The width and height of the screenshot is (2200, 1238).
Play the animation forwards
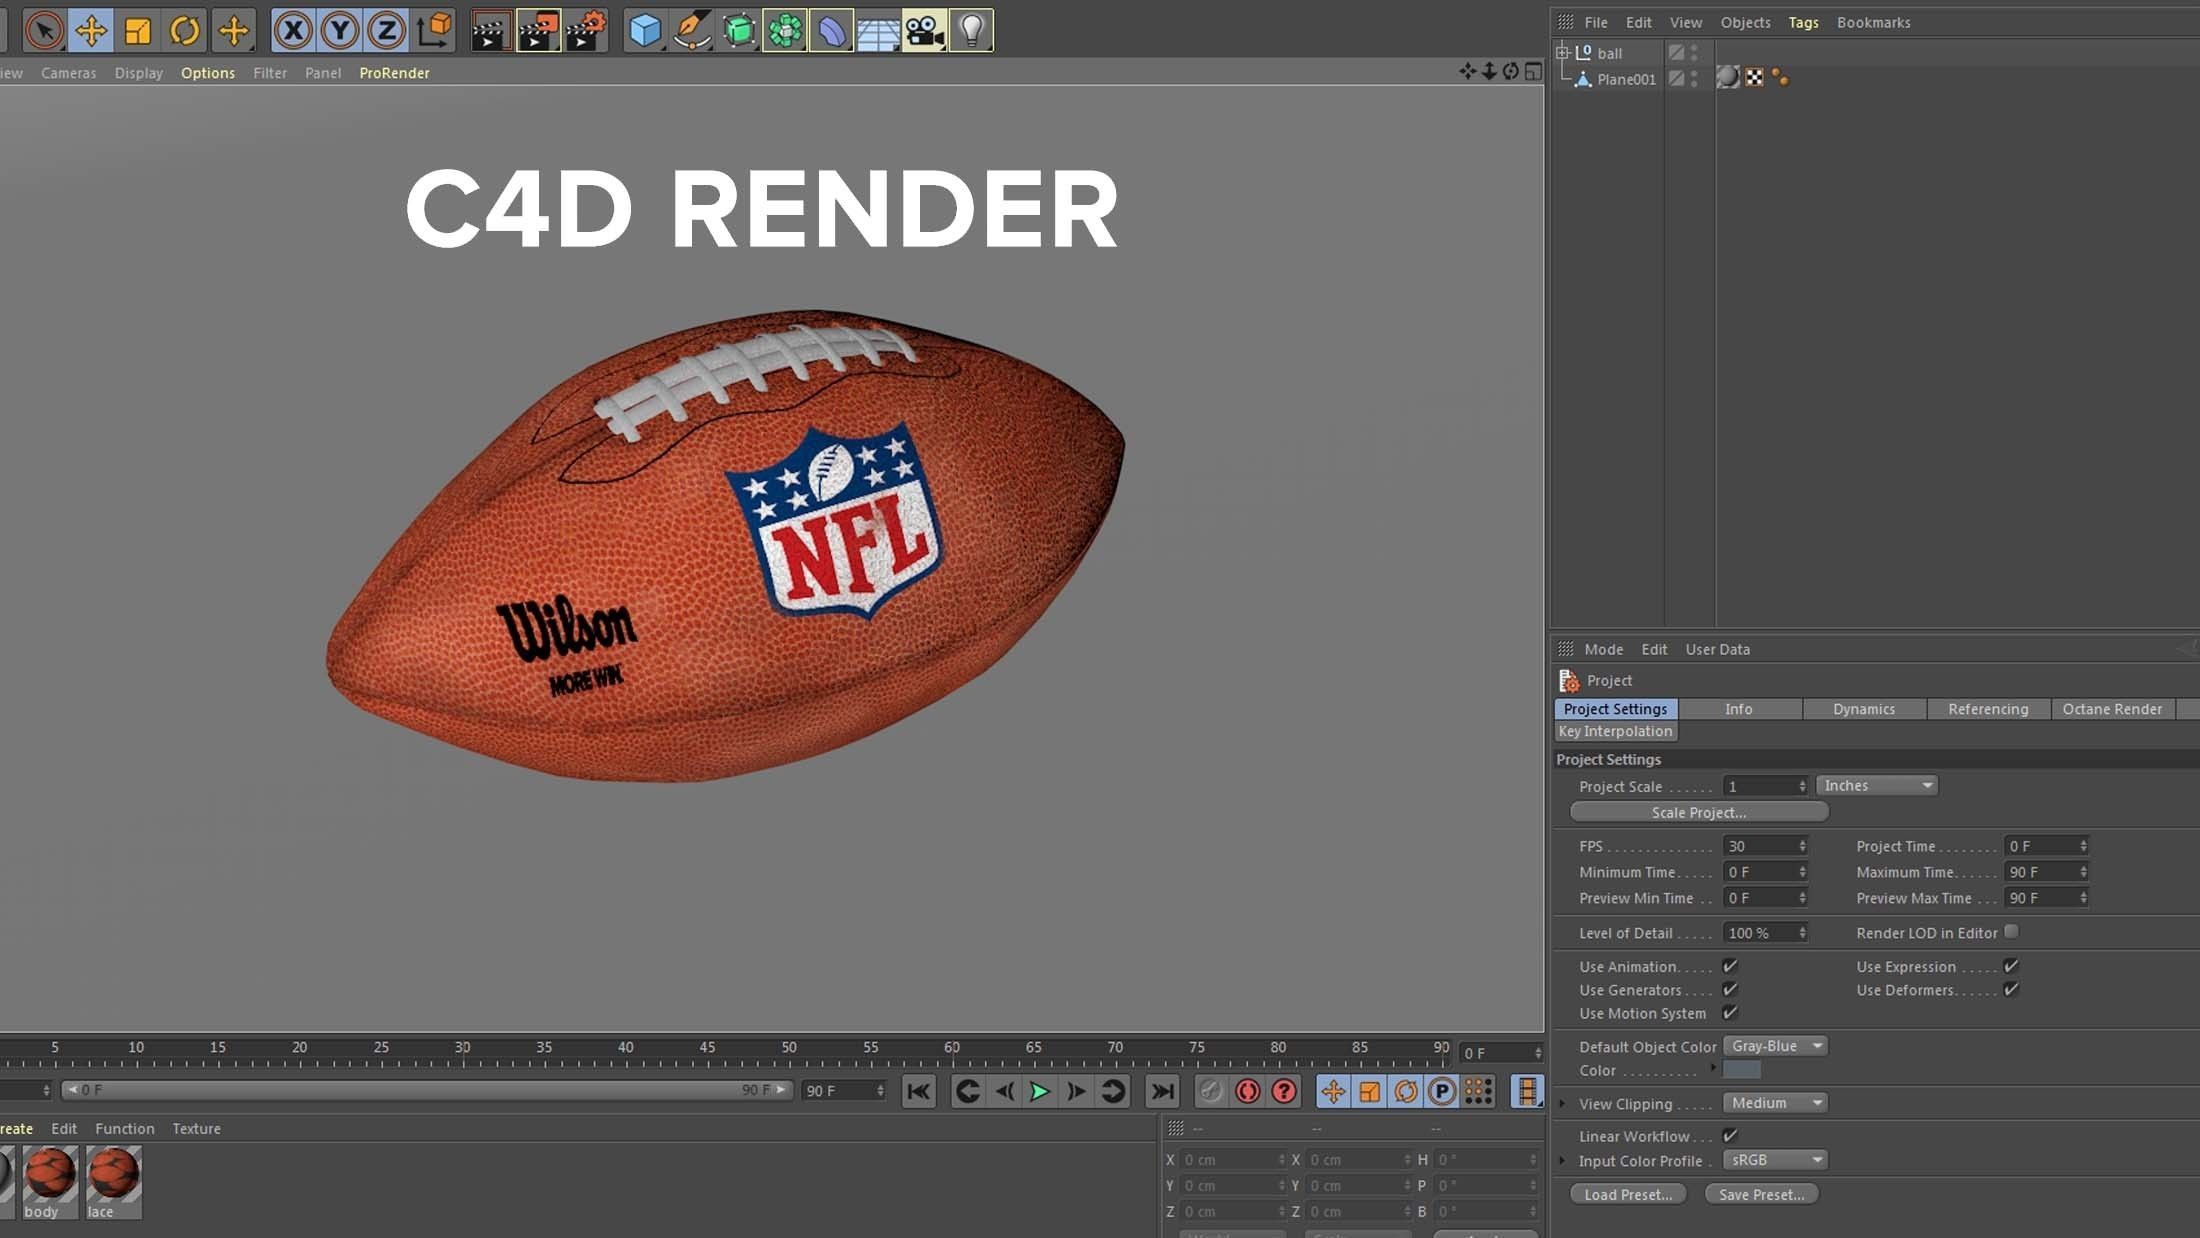1040,1091
